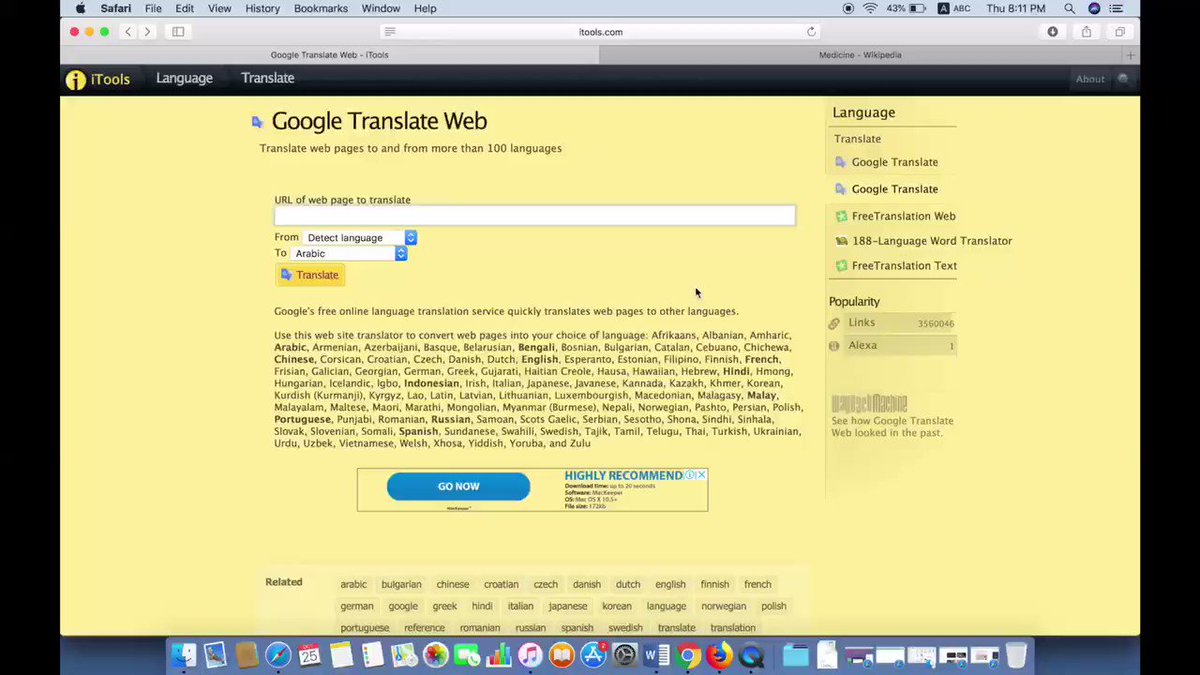Click the iTools search magnifier icon
1200x675 pixels.
(1124, 79)
